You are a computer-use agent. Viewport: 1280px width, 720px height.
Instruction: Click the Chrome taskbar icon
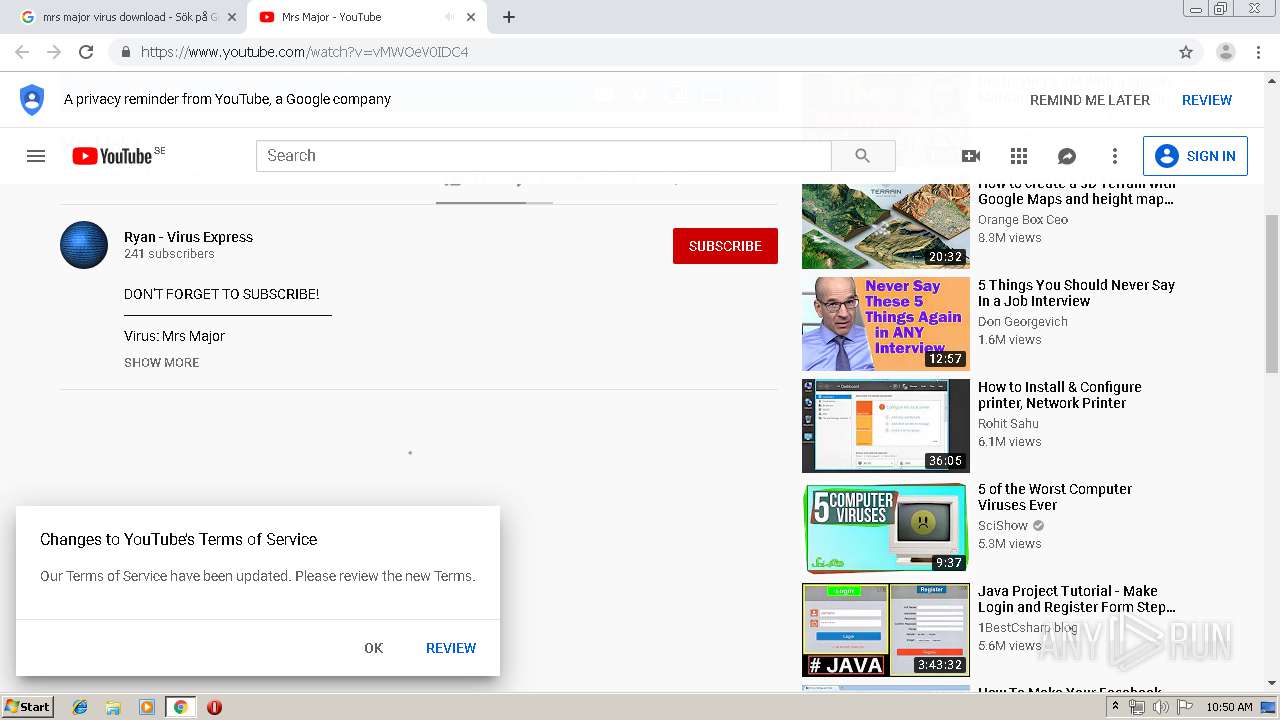tap(180, 707)
